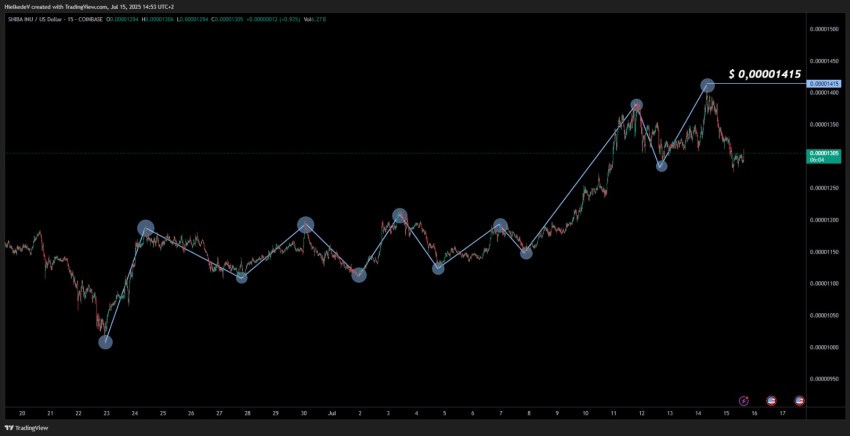
Task: Click the 06:04 bar countdown timer
Action: tap(816, 160)
